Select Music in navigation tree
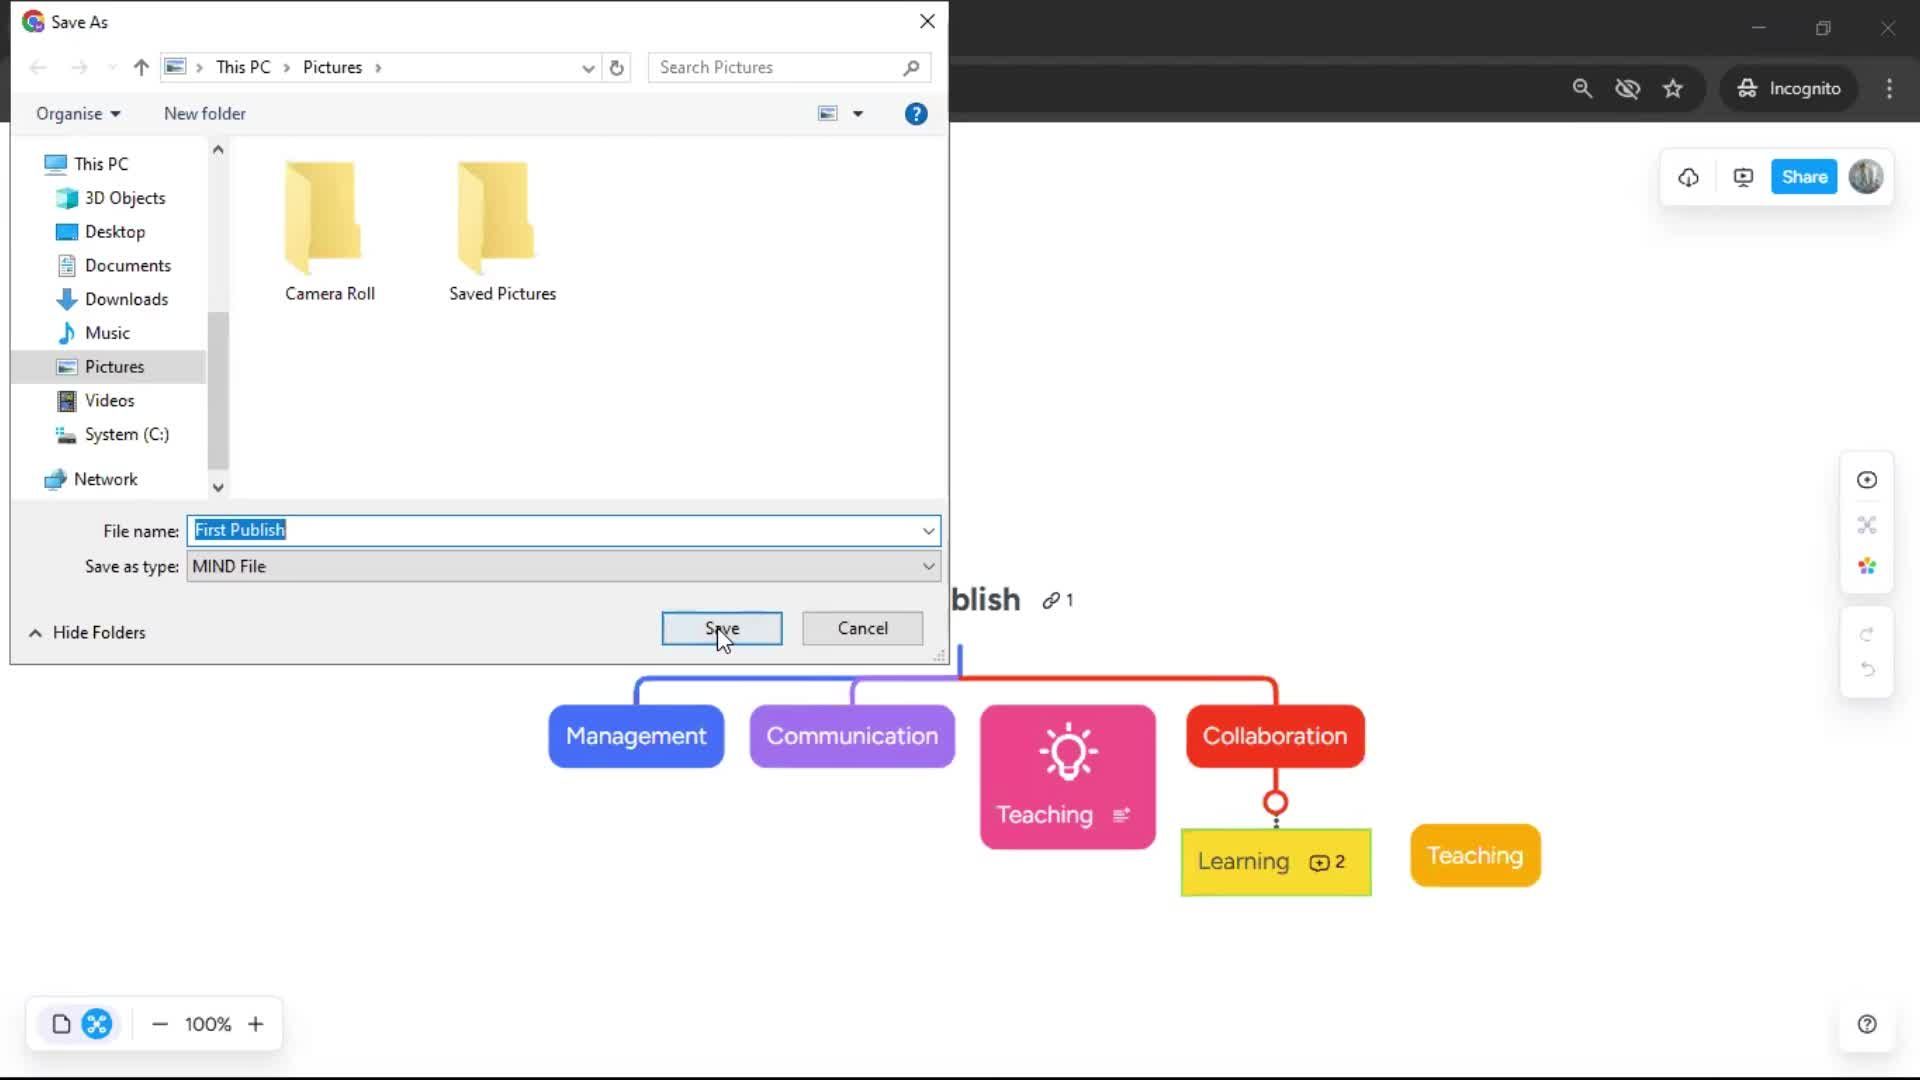 pyautogui.click(x=106, y=333)
